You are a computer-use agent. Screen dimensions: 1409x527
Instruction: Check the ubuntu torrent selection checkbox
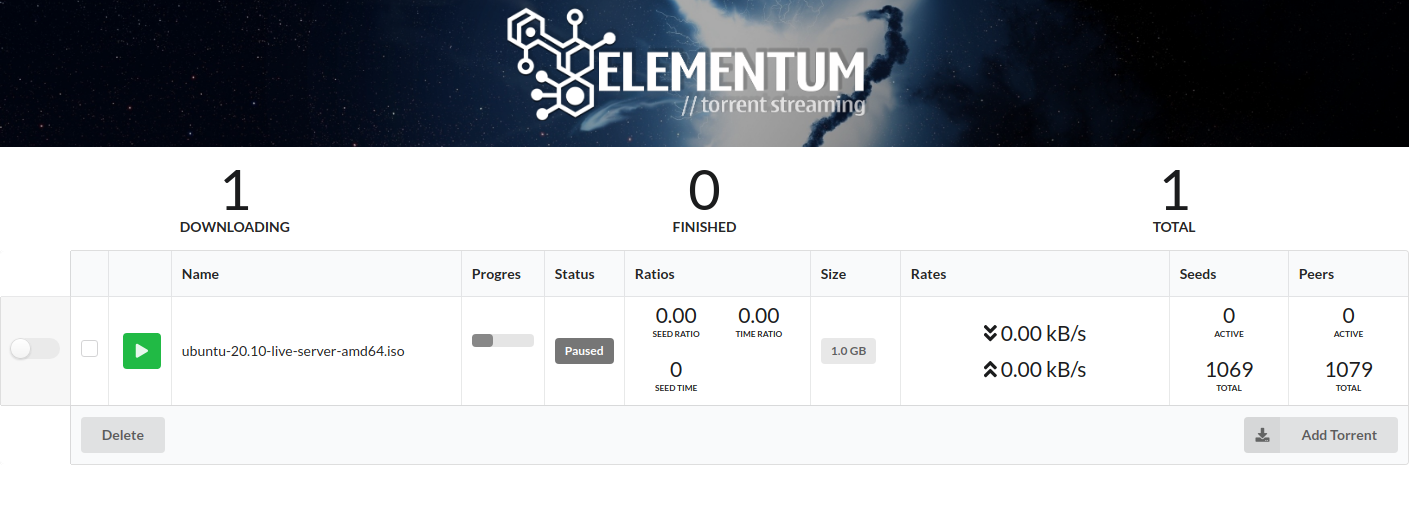[x=90, y=349]
